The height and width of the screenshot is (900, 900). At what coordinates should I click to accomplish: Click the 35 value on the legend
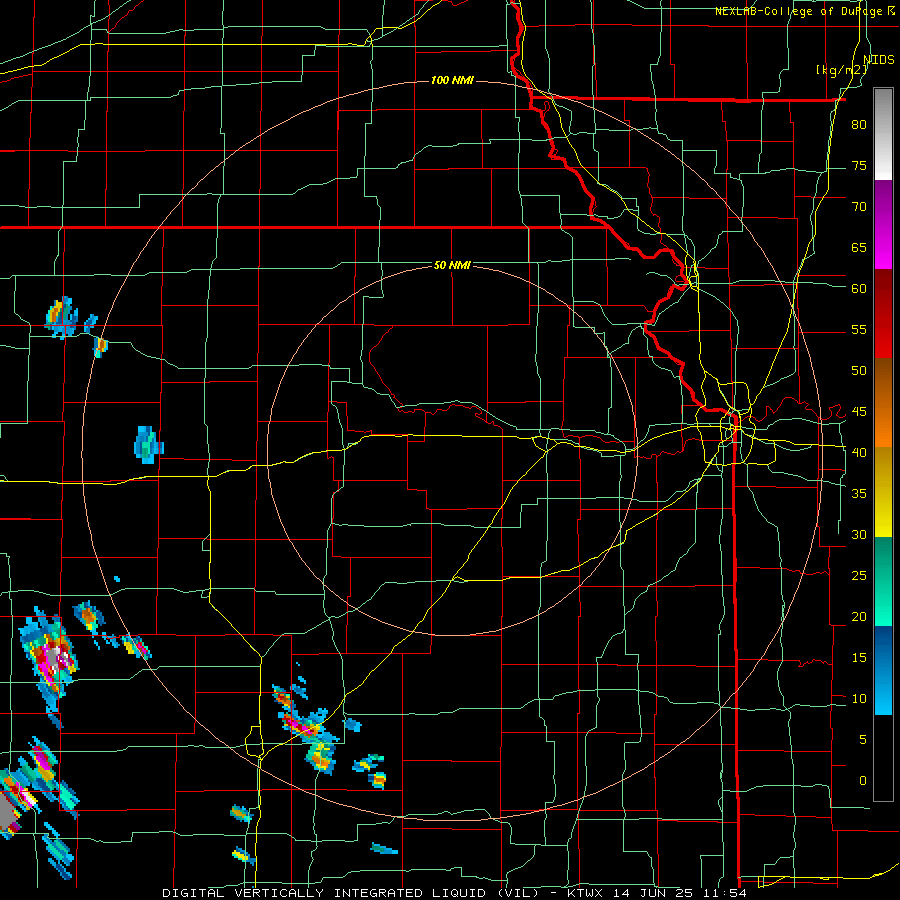pos(859,494)
